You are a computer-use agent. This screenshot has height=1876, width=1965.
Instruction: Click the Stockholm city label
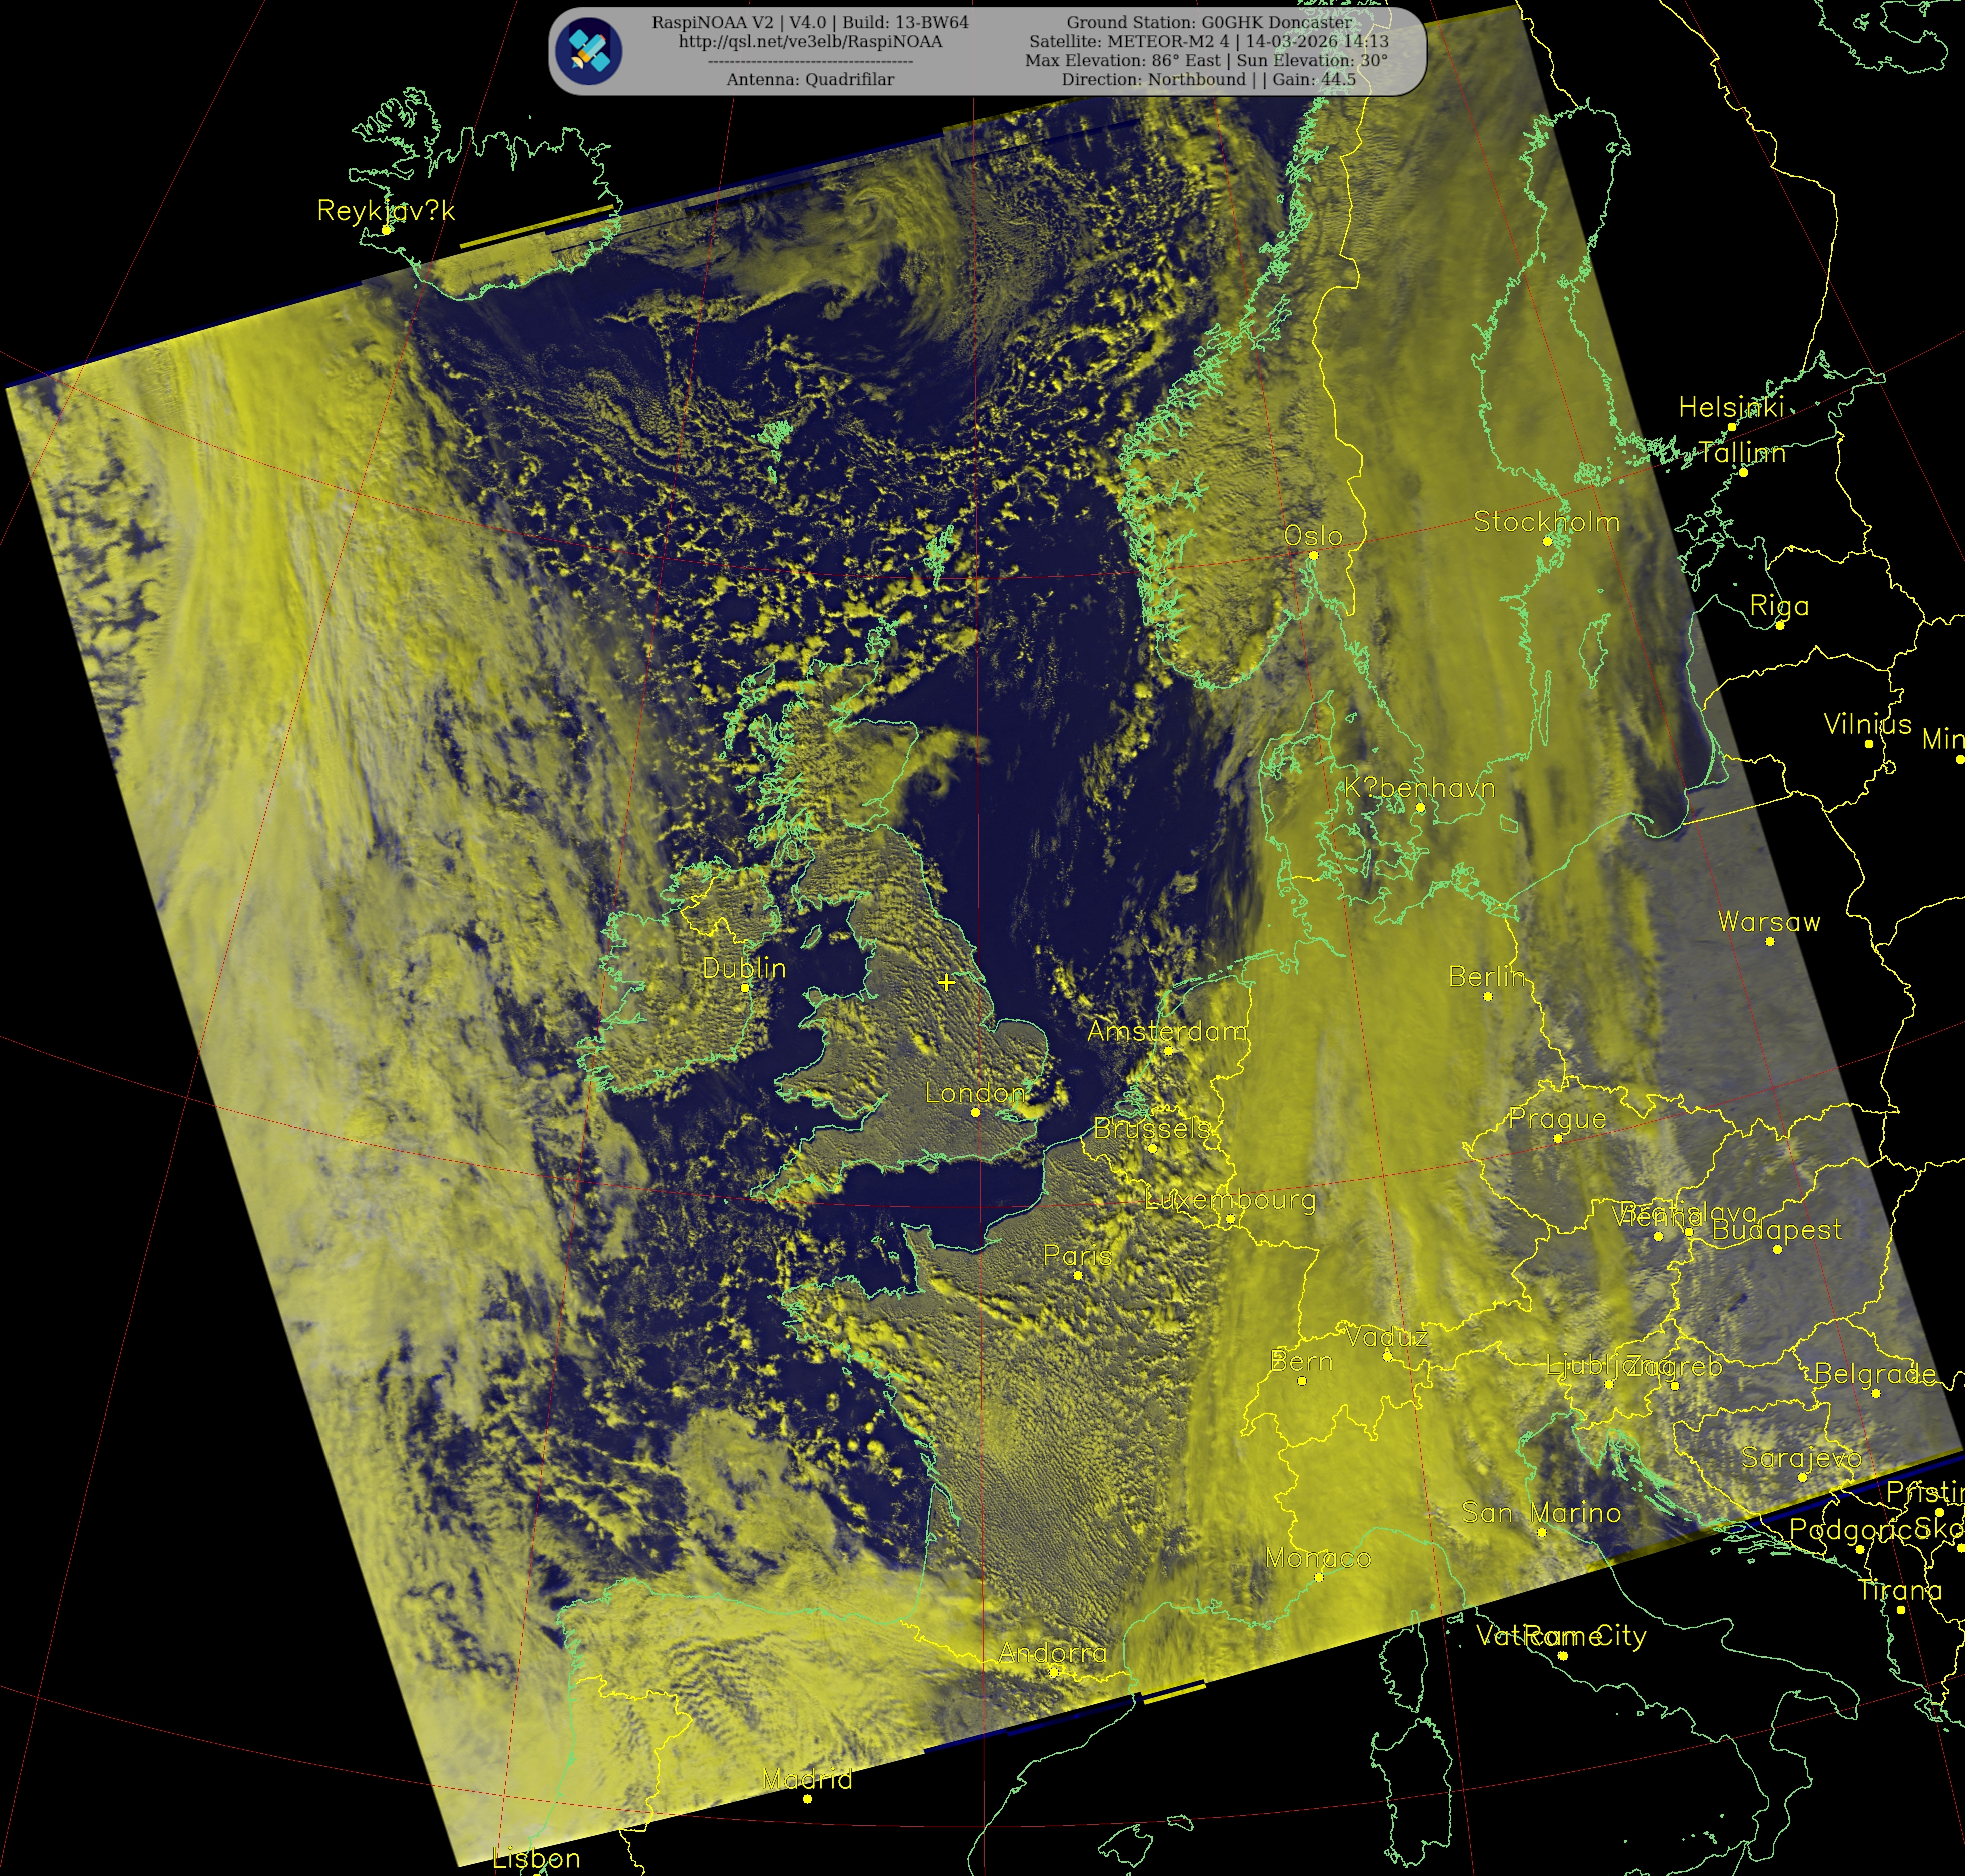click(1546, 521)
